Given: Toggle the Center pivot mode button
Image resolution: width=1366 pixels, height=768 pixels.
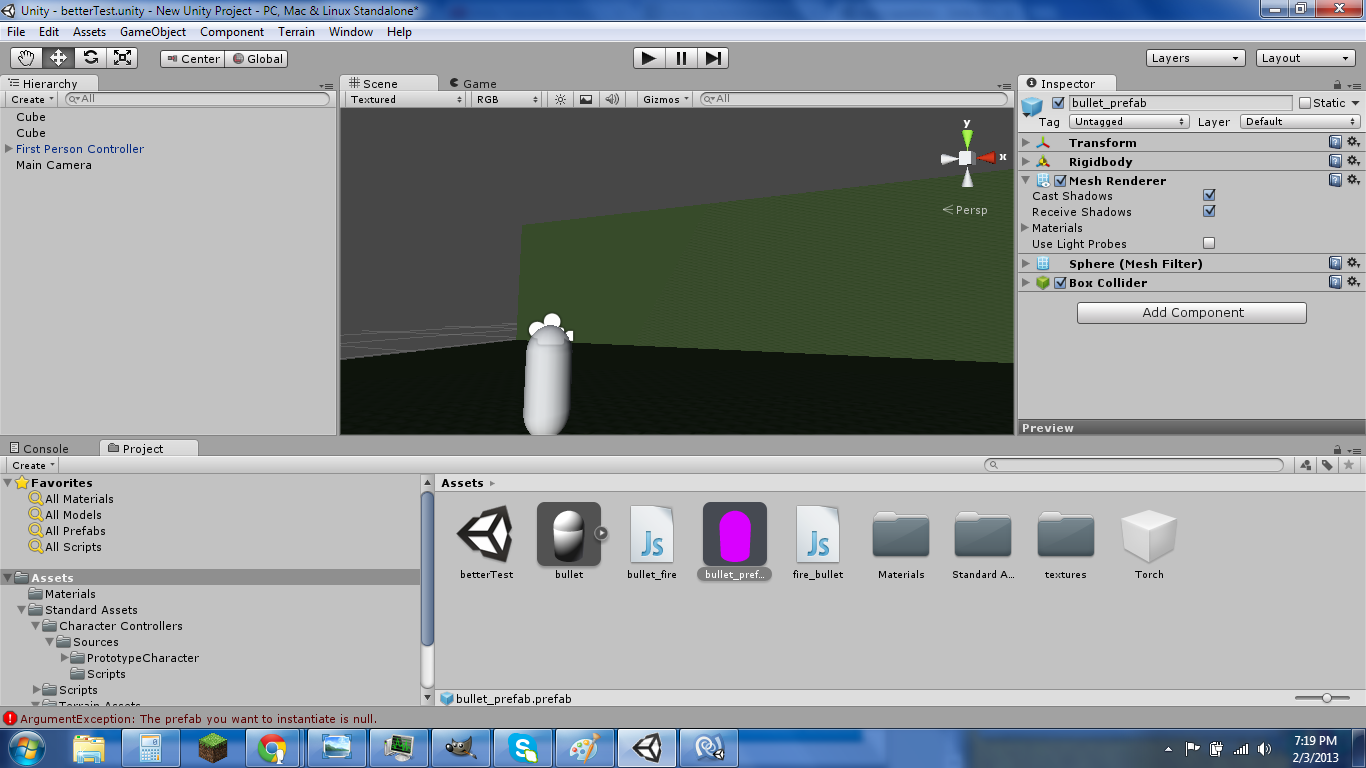Looking at the screenshot, I should pyautogui.click(x=192, y=59).
